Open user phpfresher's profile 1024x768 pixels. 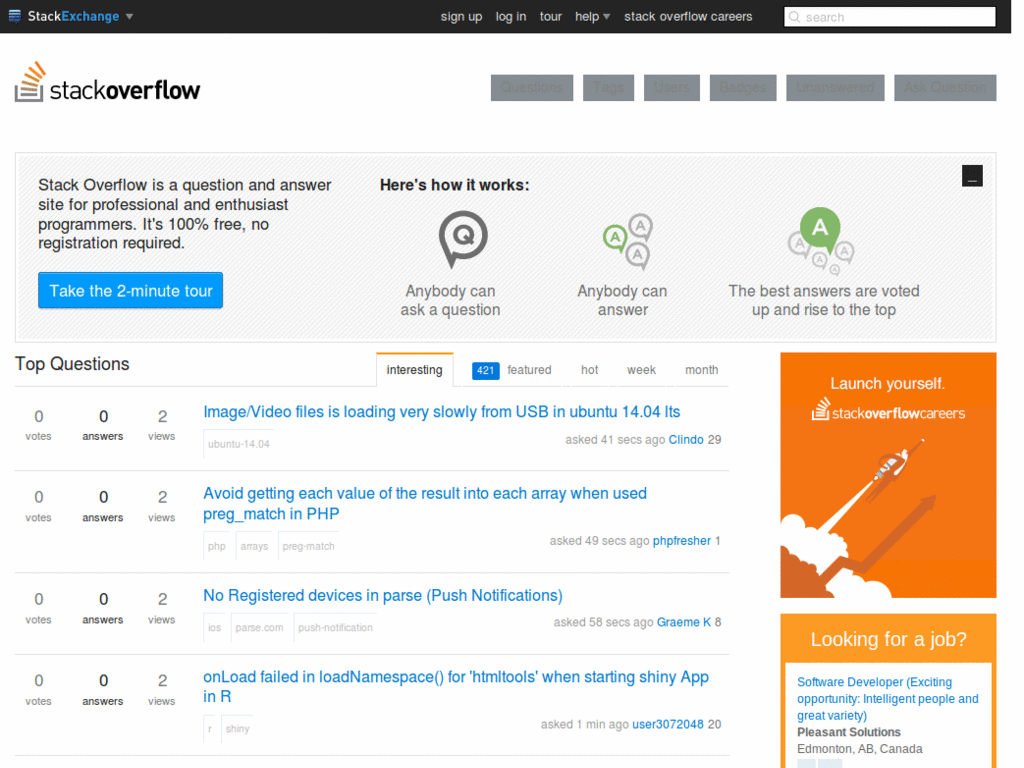(682, 541)
